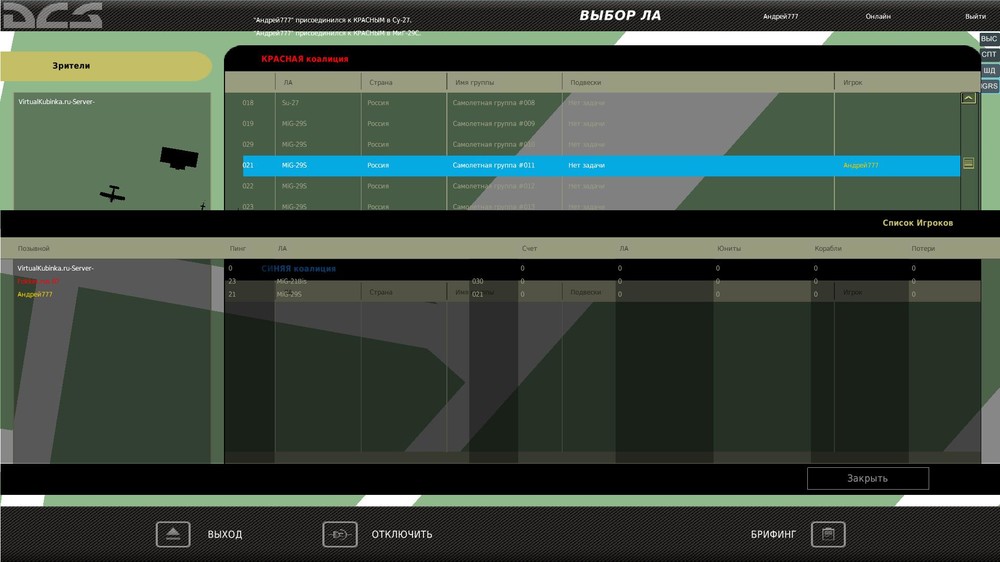Click the ОТКЛЮЧИТЬ label
The image size is (1000, 562).
pyautogui.click(x=402, y=535)
